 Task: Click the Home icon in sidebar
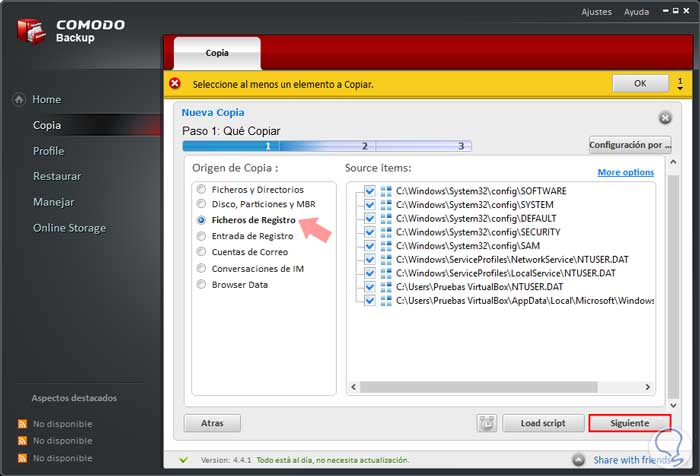[x=19, y=99]
